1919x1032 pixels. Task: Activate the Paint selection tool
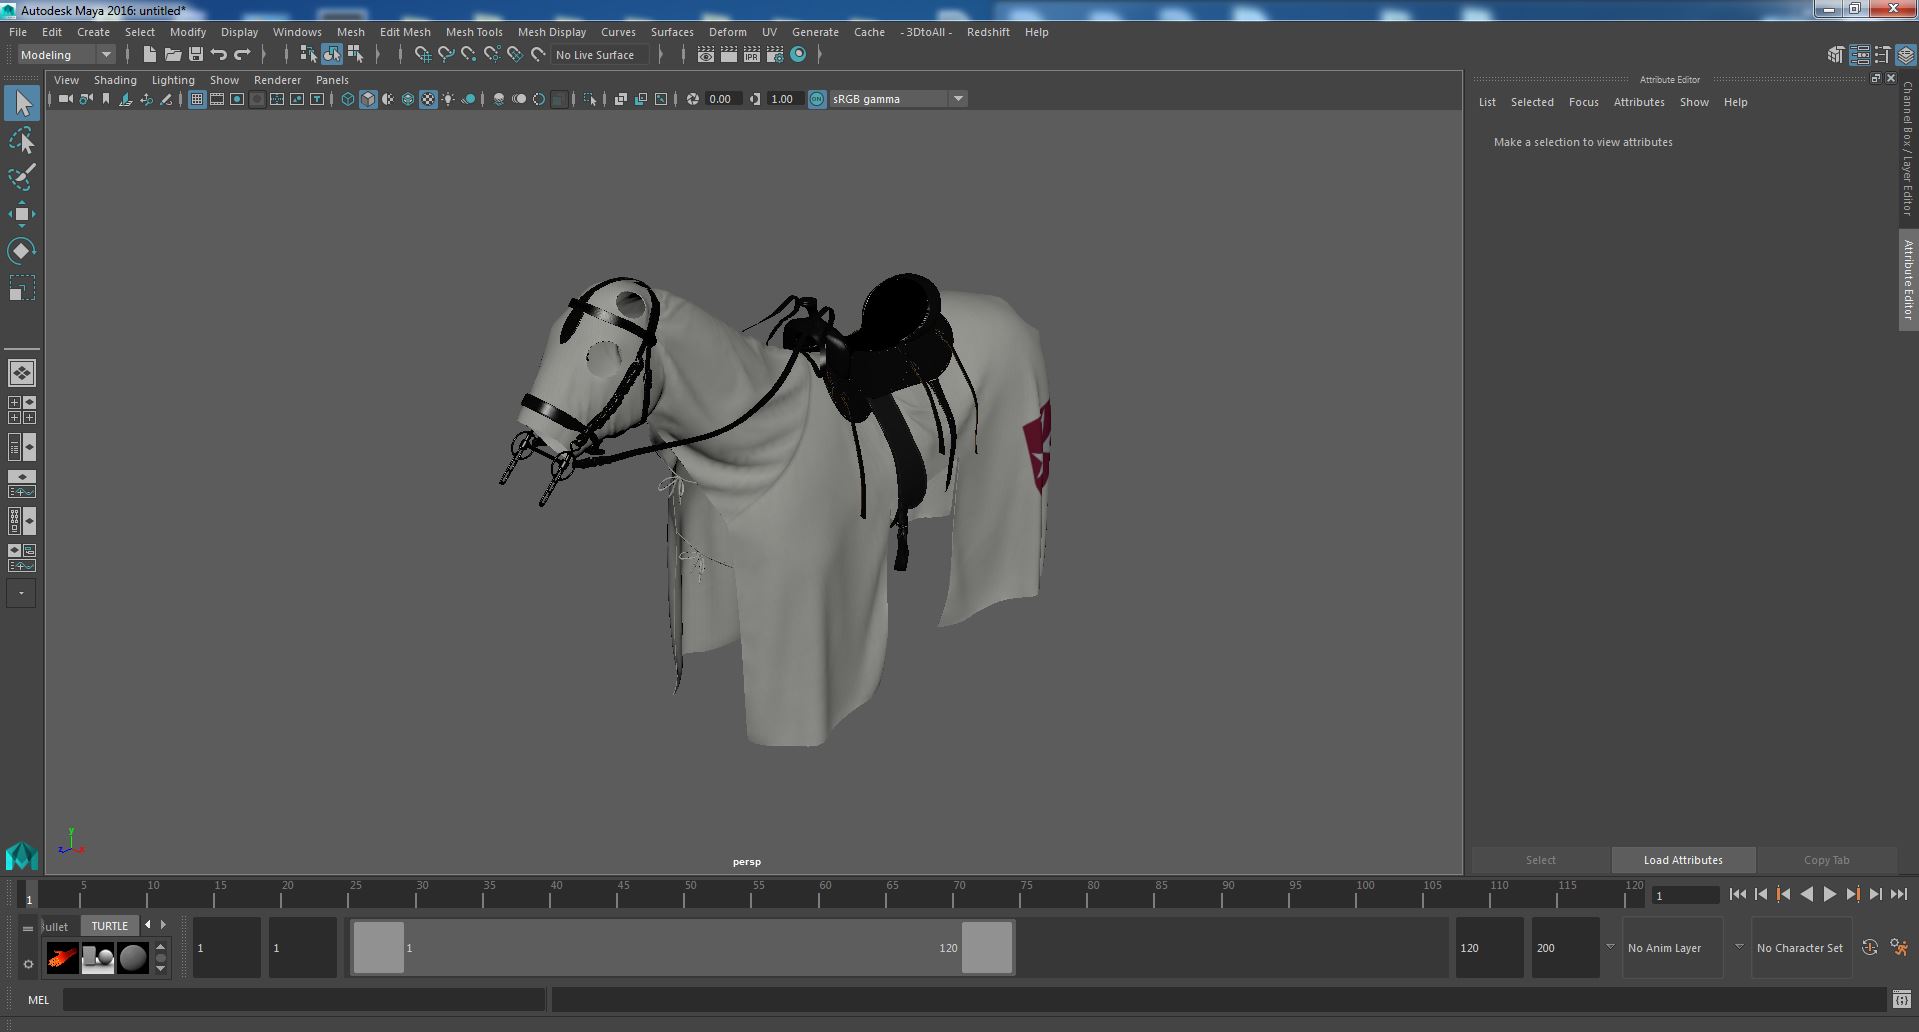pos(22,178)
